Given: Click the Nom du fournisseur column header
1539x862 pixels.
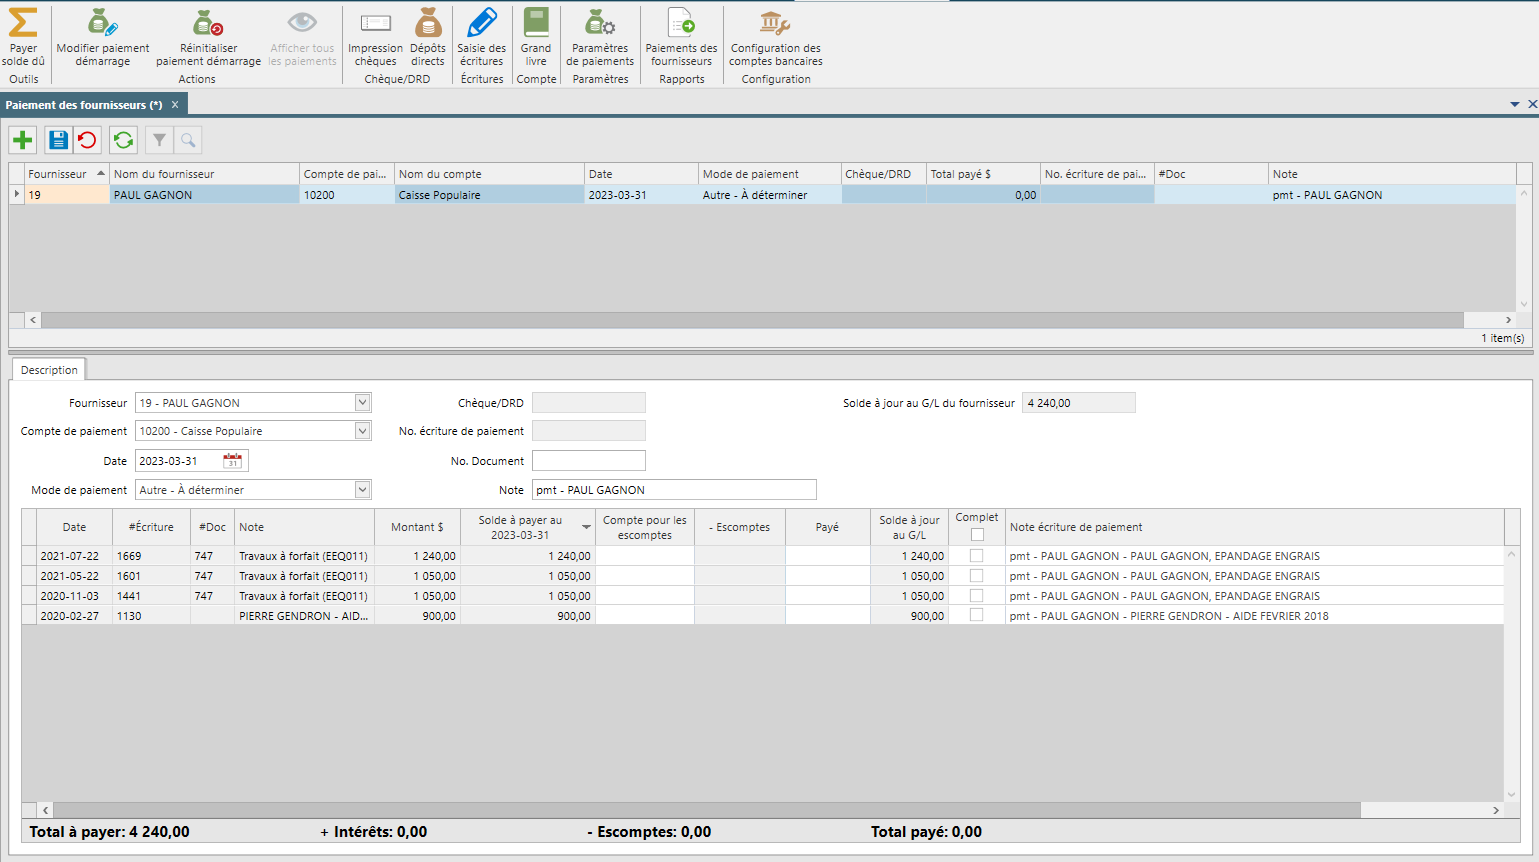Looking at the screenshot, I should (x=204, y=174).
